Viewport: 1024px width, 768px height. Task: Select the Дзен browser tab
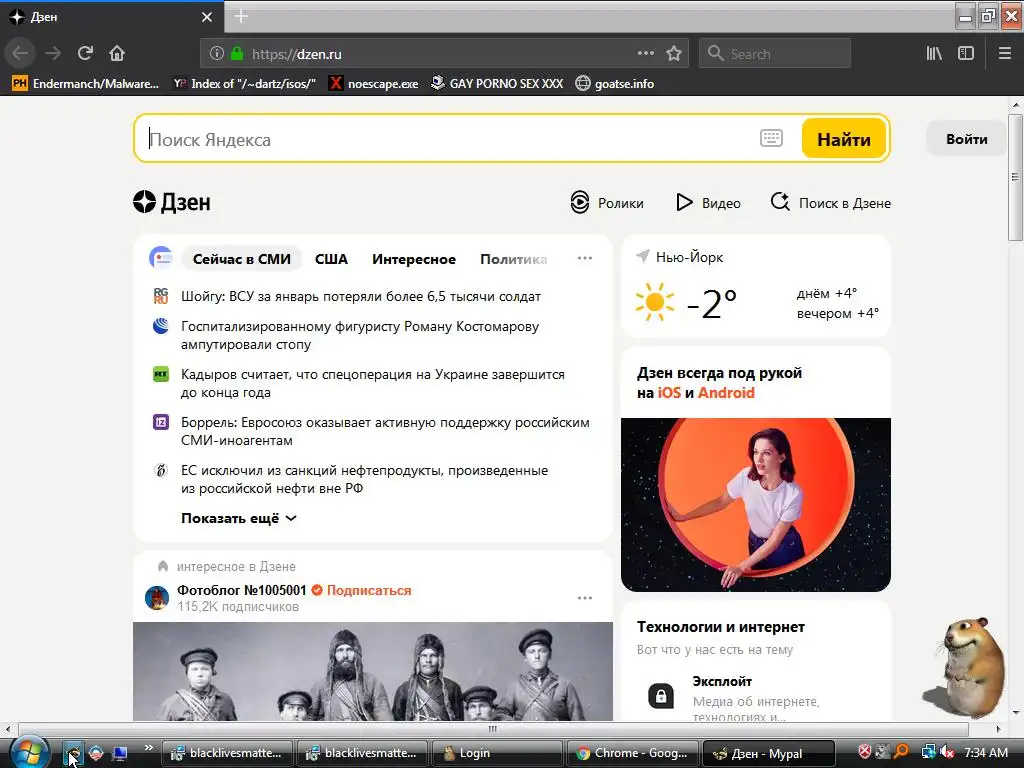click(111, 17)
